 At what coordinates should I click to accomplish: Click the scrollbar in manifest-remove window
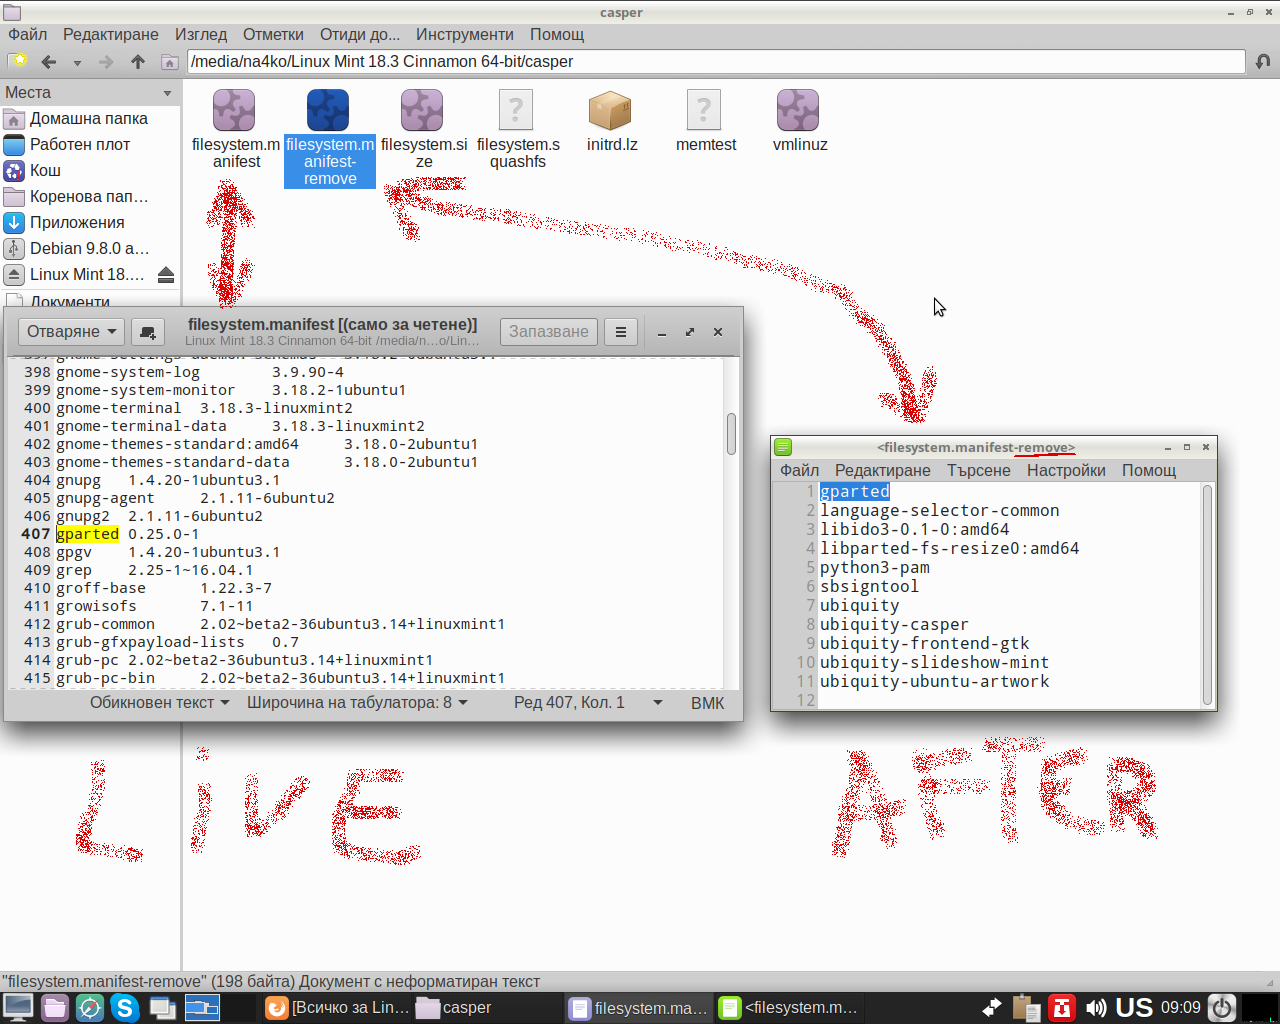pos(1207,595)
